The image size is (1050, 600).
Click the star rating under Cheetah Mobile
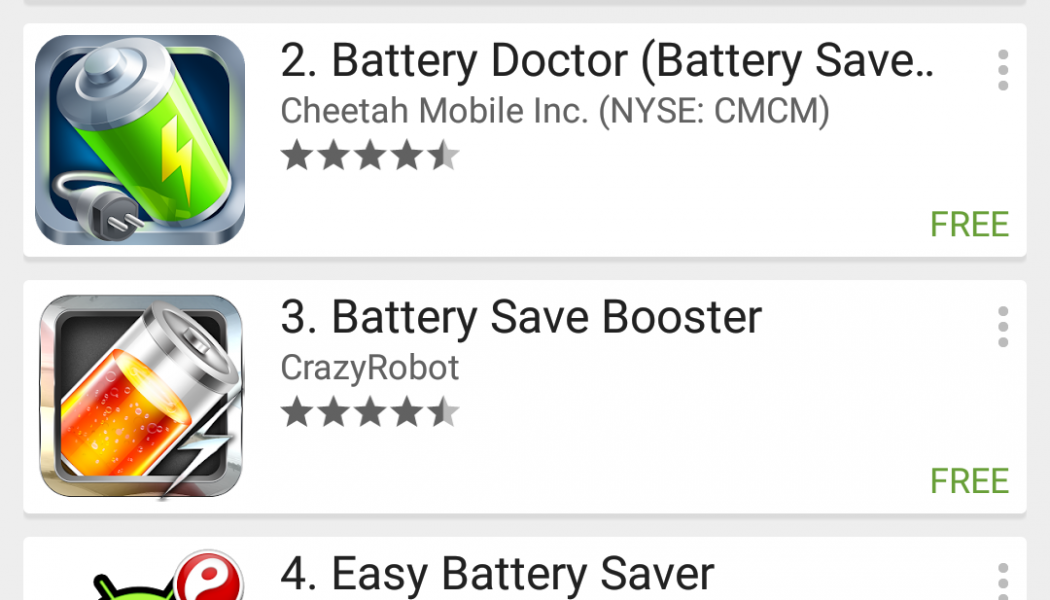(x=370, y=156)
